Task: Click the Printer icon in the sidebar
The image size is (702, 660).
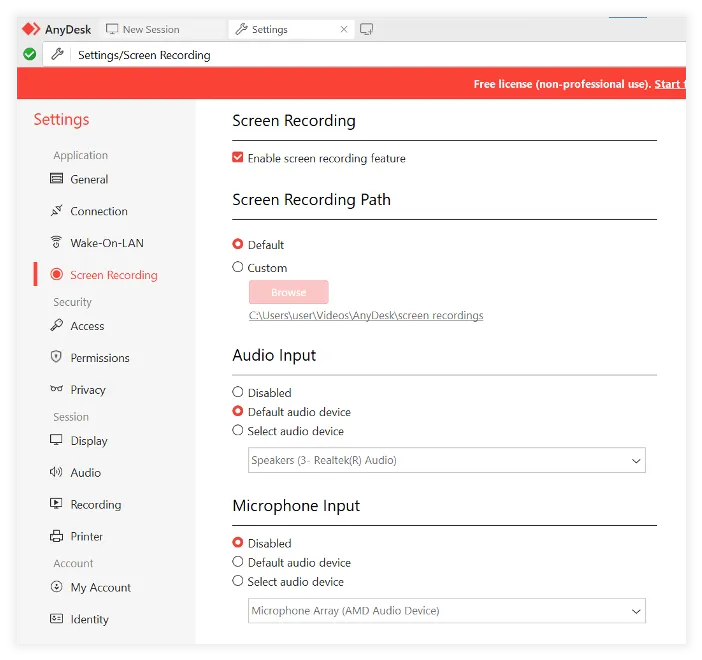Action: click(x=57, y=537)
